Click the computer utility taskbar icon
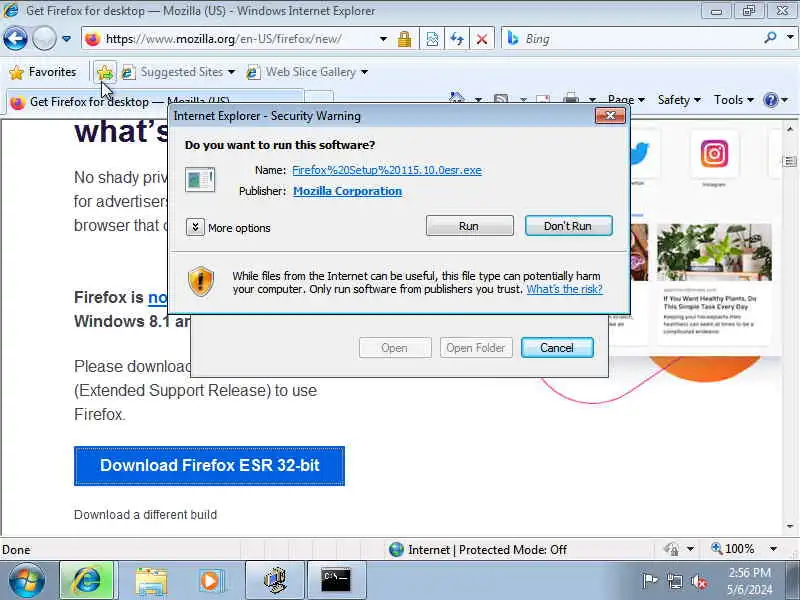Viewport: 800px width, 600px height. coord(276,581)
